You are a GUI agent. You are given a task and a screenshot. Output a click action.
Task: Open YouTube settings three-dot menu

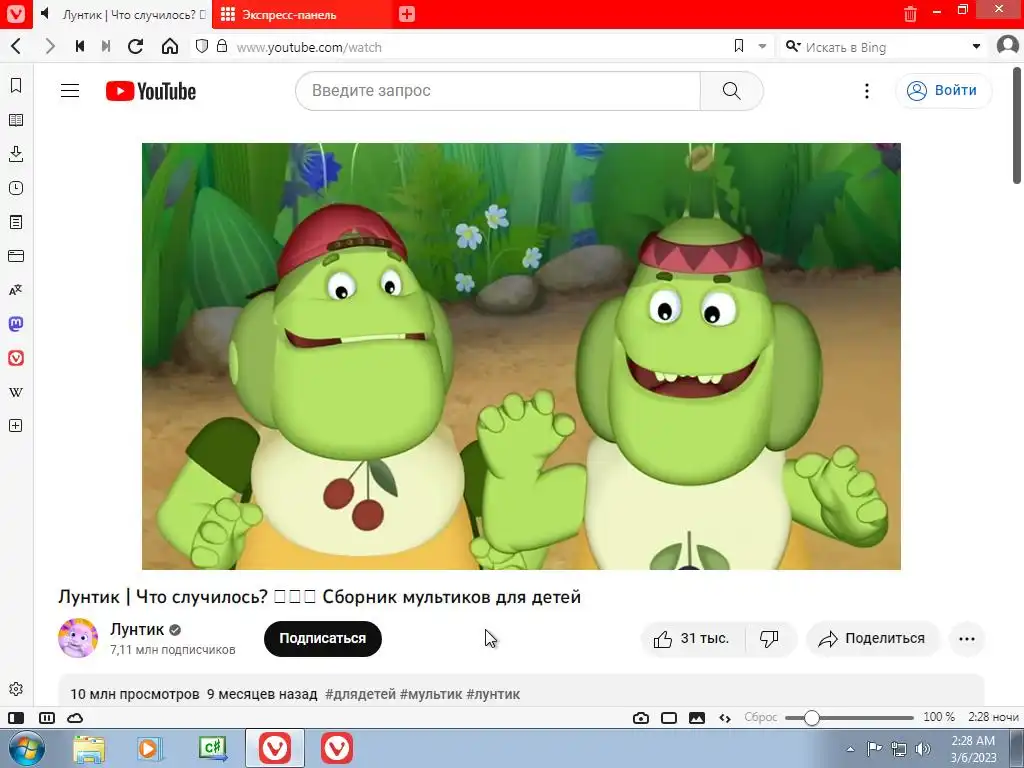tap(867, 91)
